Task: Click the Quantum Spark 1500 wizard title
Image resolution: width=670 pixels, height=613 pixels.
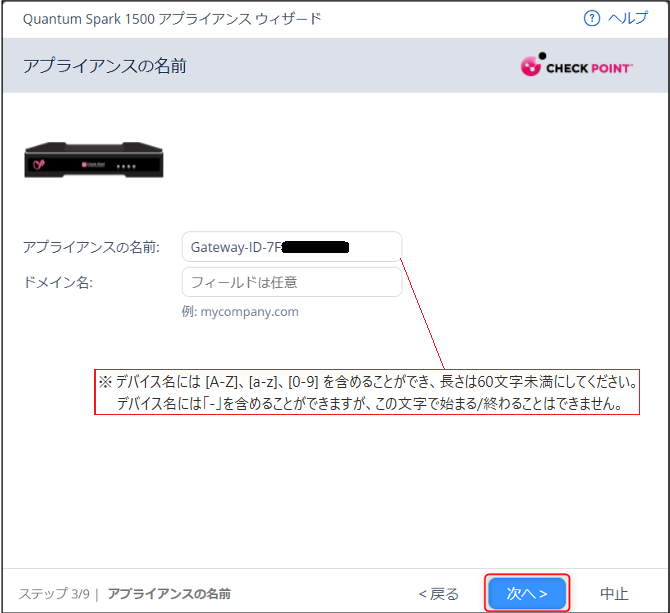Action: 172,19
